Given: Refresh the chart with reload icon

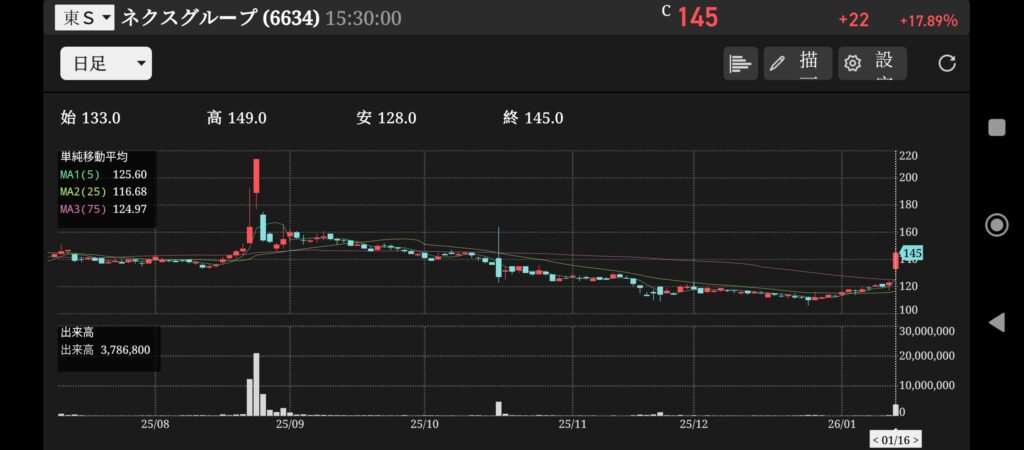Looking at the screenshot, I should 947,64.
